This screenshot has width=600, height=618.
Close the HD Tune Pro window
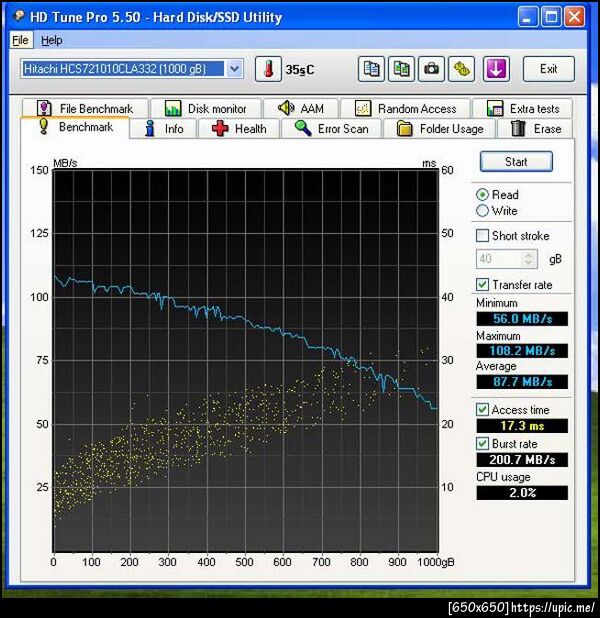(x=574, y=17)
